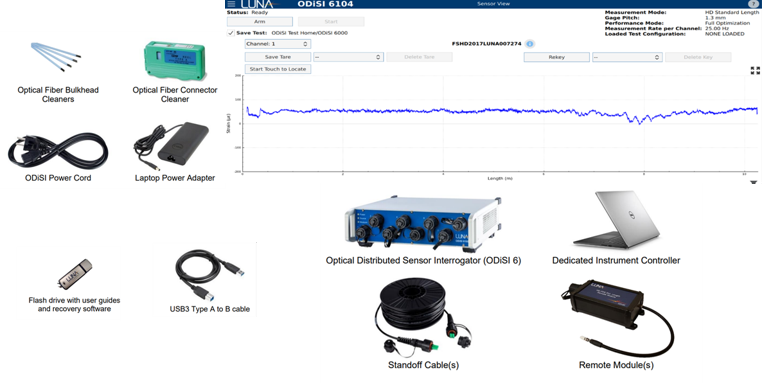Viewport: 762px width, 383px height.
Task: Click the green Optical Fiber Connector Cleaner image
Action: [175, 60]
